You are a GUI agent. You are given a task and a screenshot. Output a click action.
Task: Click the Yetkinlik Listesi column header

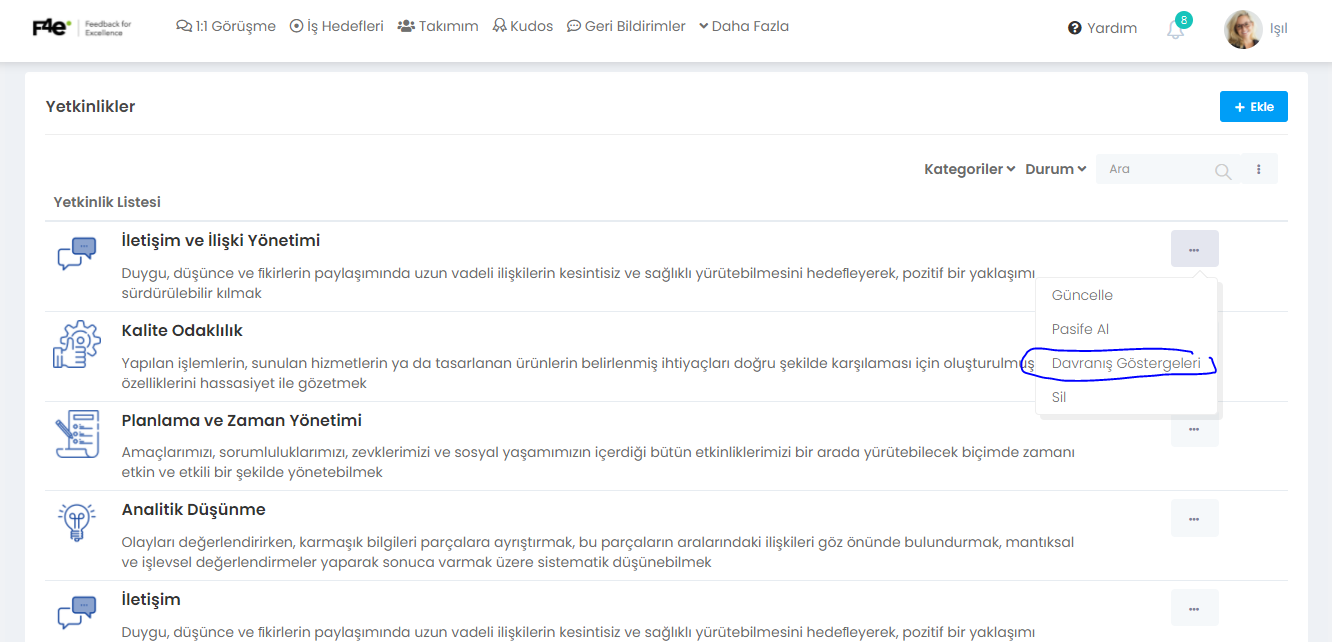pos(107,202)
